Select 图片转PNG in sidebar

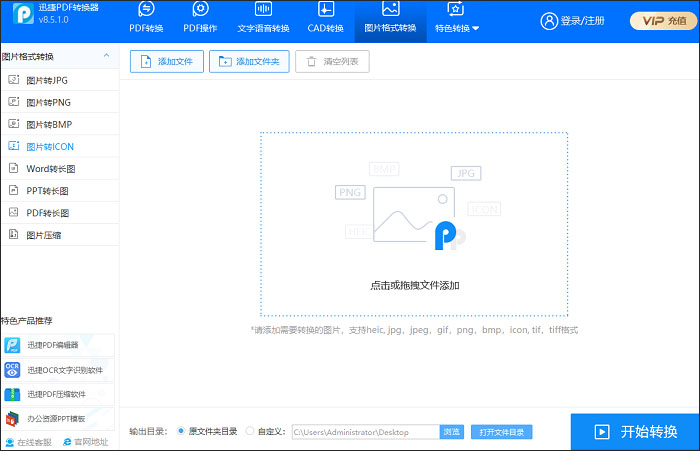point(60,102)
